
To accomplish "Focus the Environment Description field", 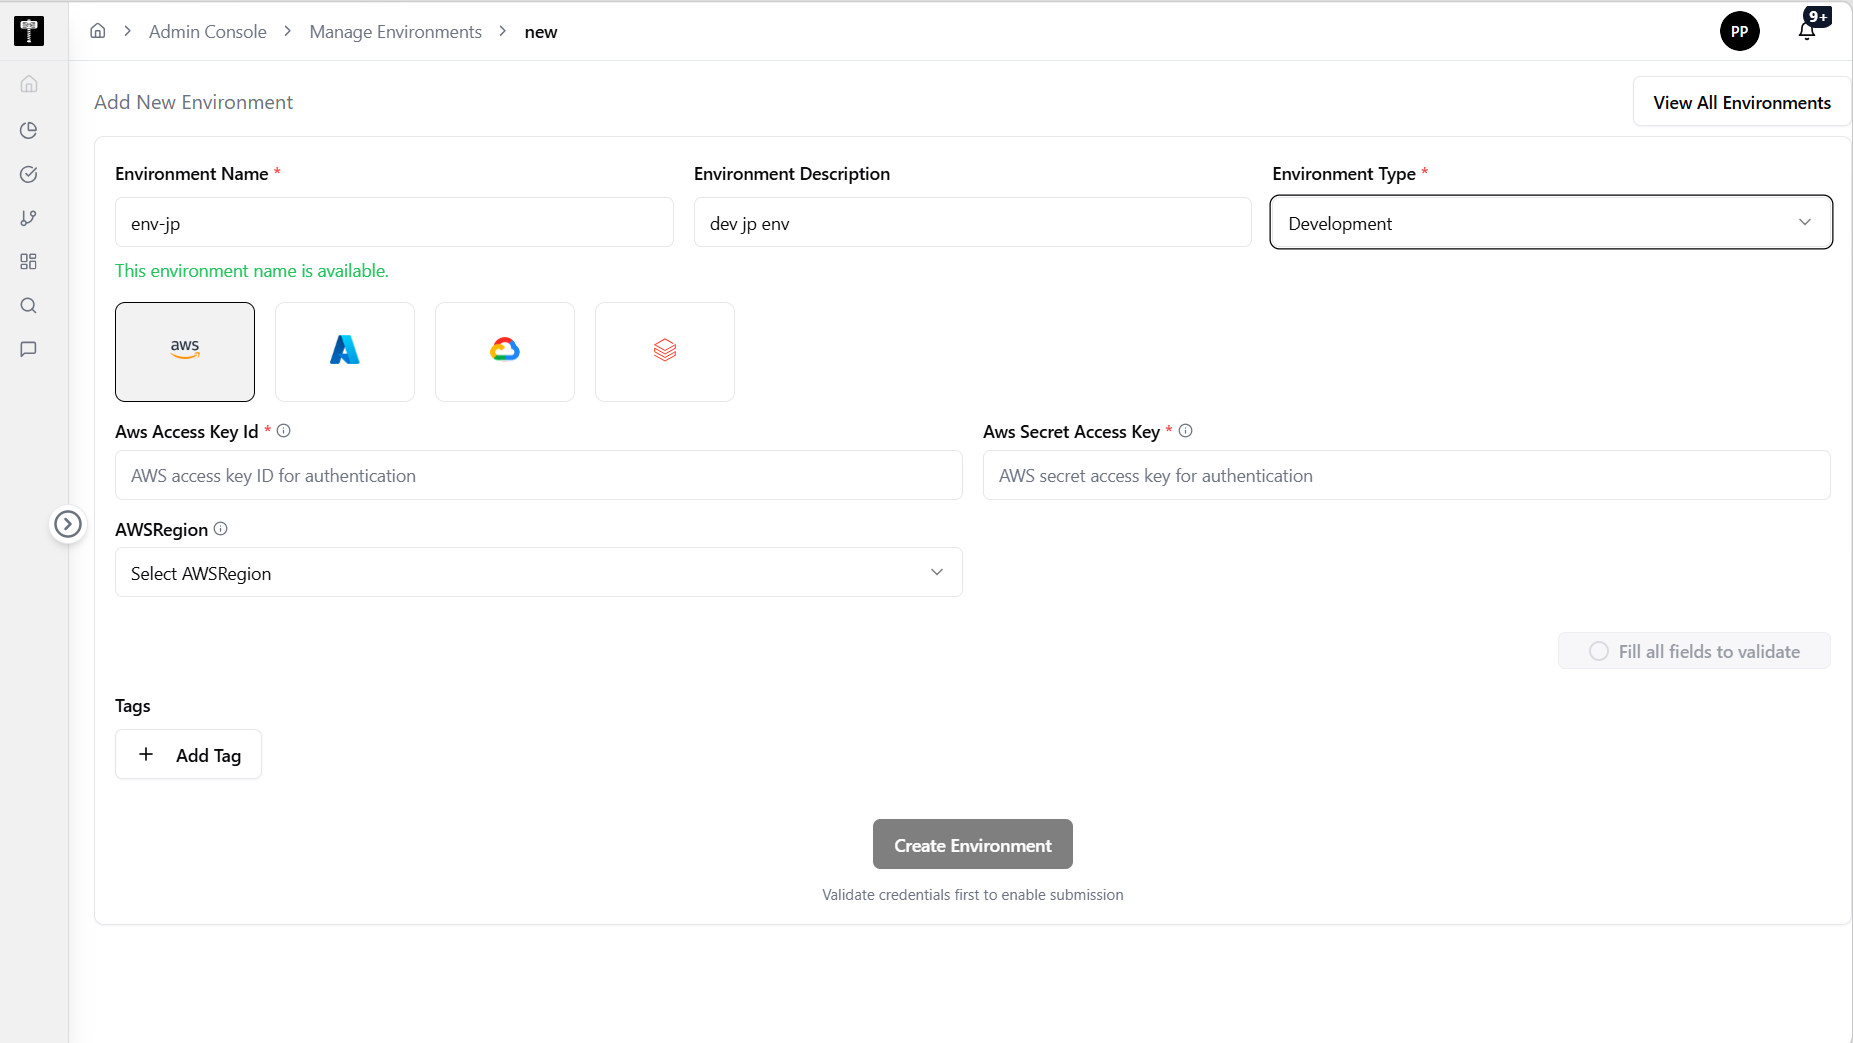I will point(972,223).
